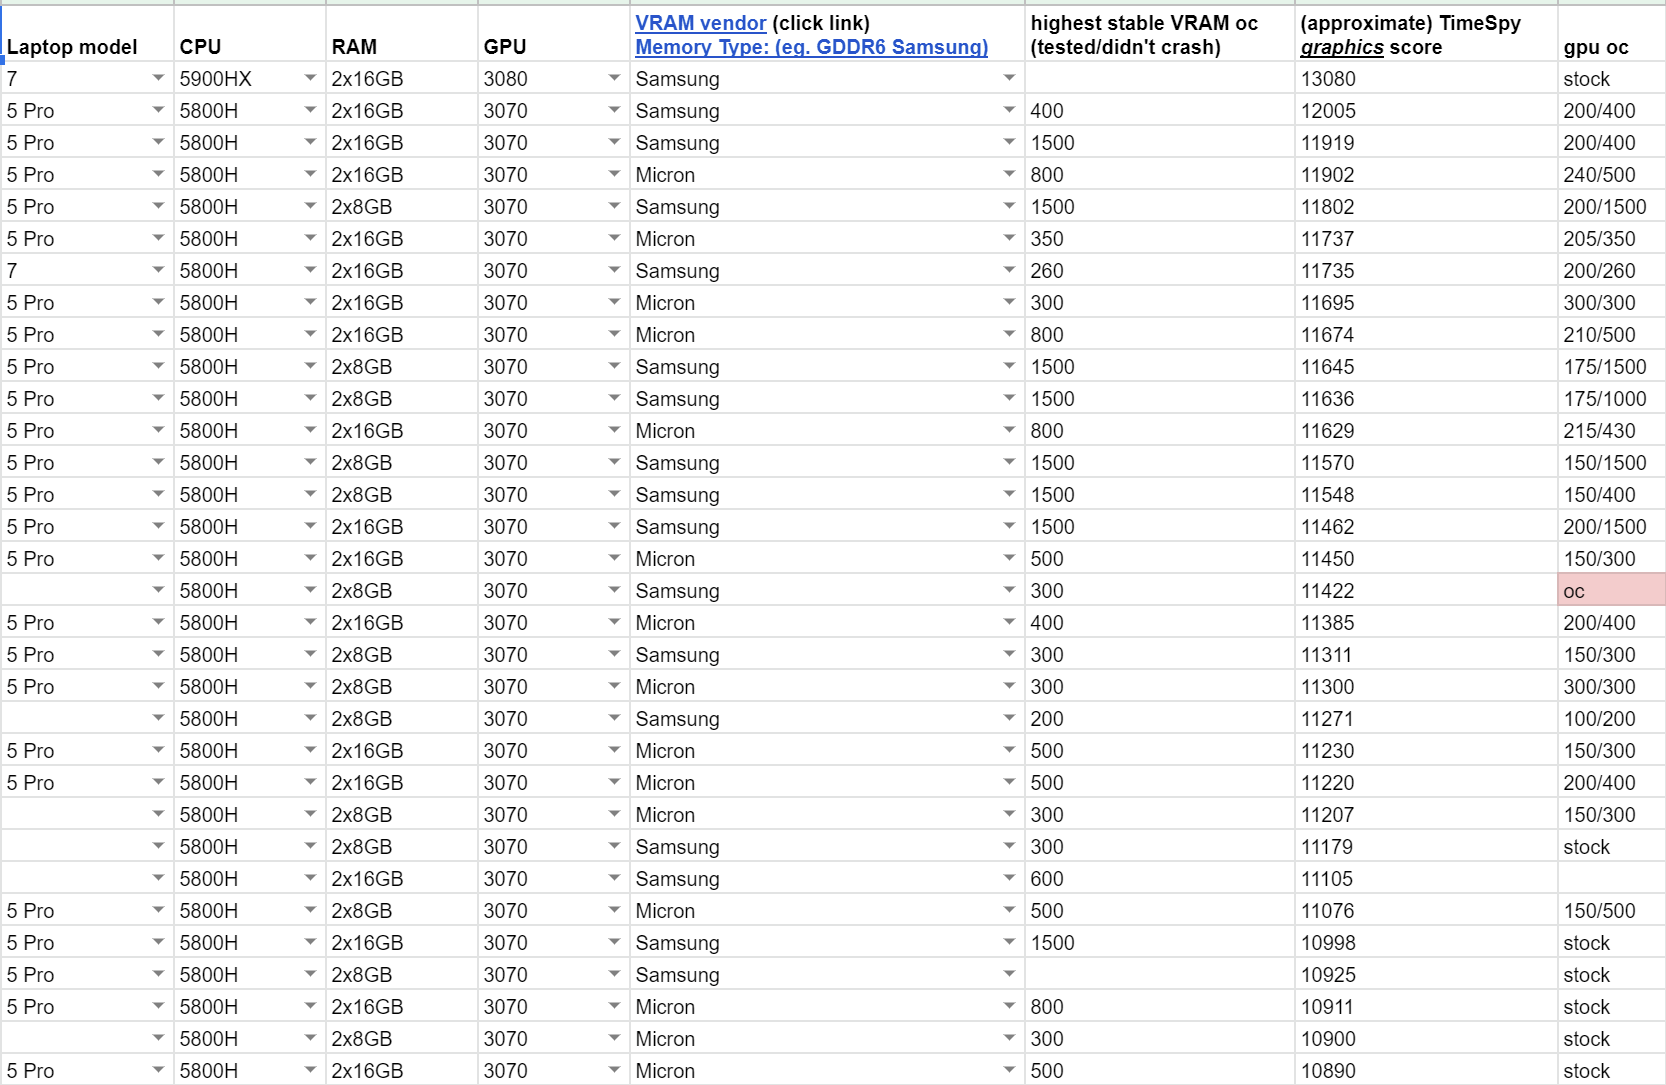This screenshot has height=1085, width=1666.
Task: Open a 5 Pro model dropdown near the bottom
Action: tap(158, 1070)
